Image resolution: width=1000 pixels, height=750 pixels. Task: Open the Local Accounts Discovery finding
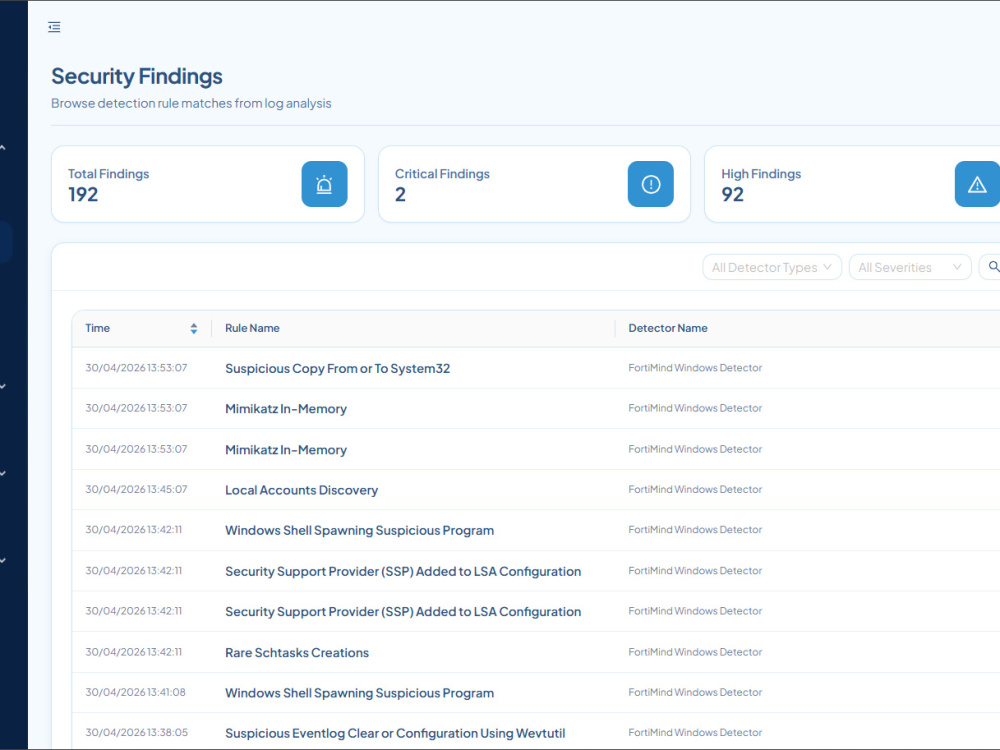tap(301, 490)
